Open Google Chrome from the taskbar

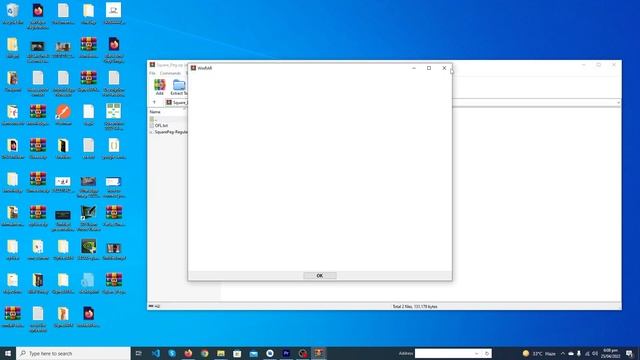point(204,353)
